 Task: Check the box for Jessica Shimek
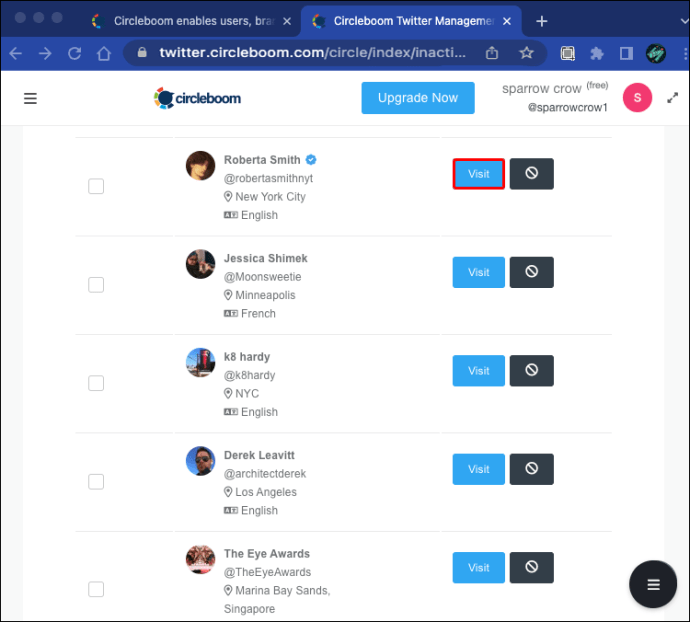click(96, 285)
